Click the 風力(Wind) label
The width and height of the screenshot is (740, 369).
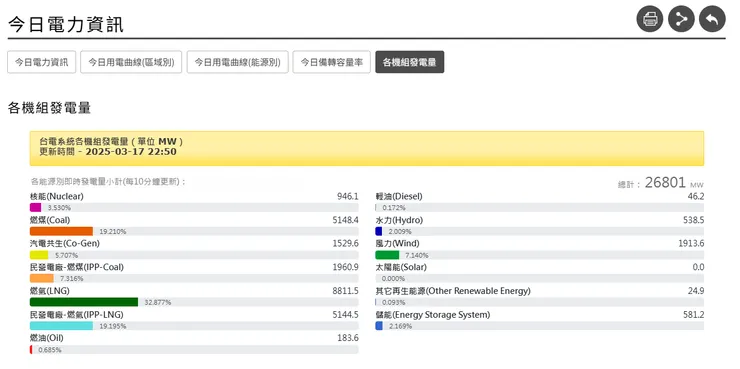(397, 243)
